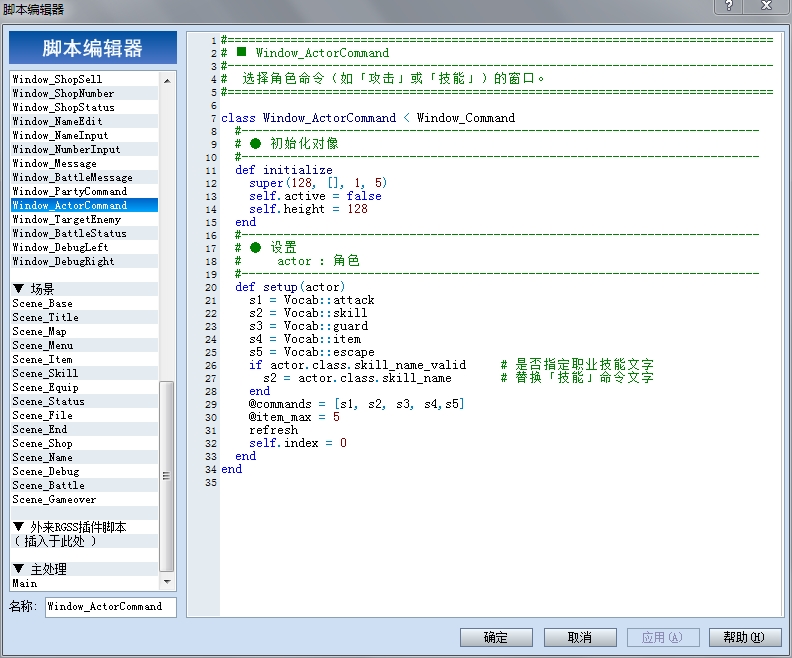
Task: Place cursor on 'def setup(actor)' line
Action: click(290, 287)
